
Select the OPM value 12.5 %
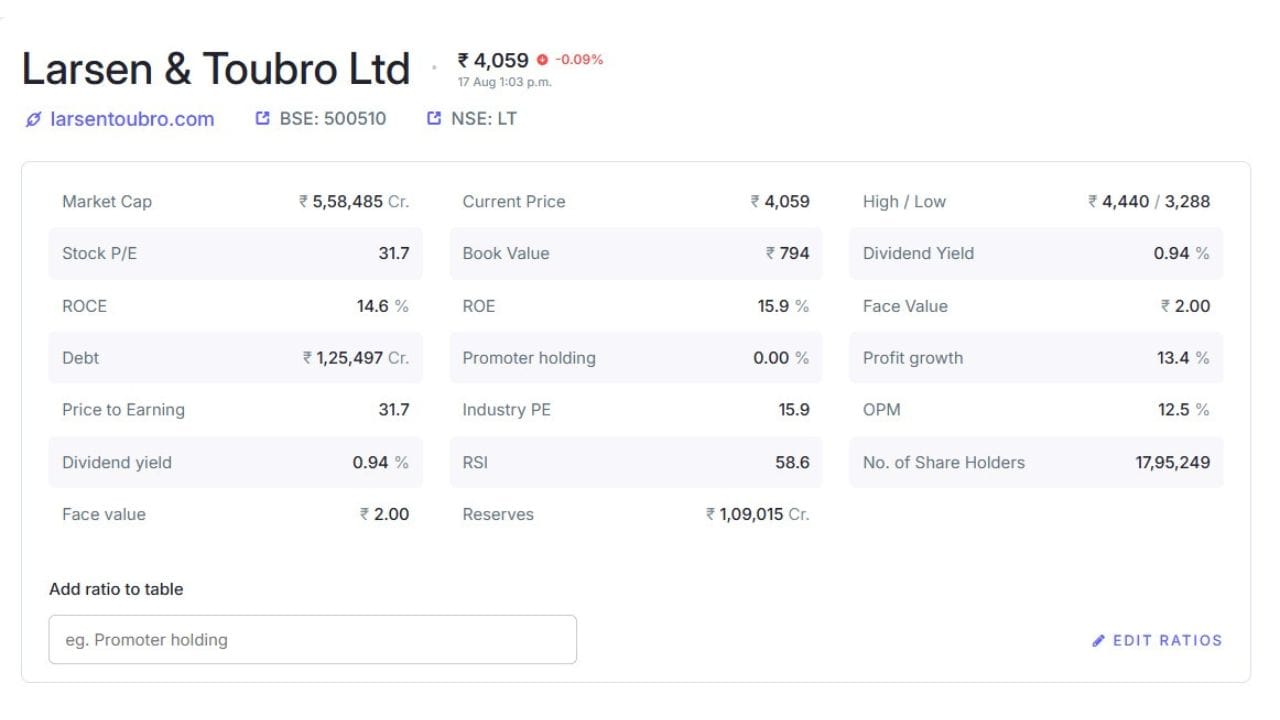(1184, 410)
